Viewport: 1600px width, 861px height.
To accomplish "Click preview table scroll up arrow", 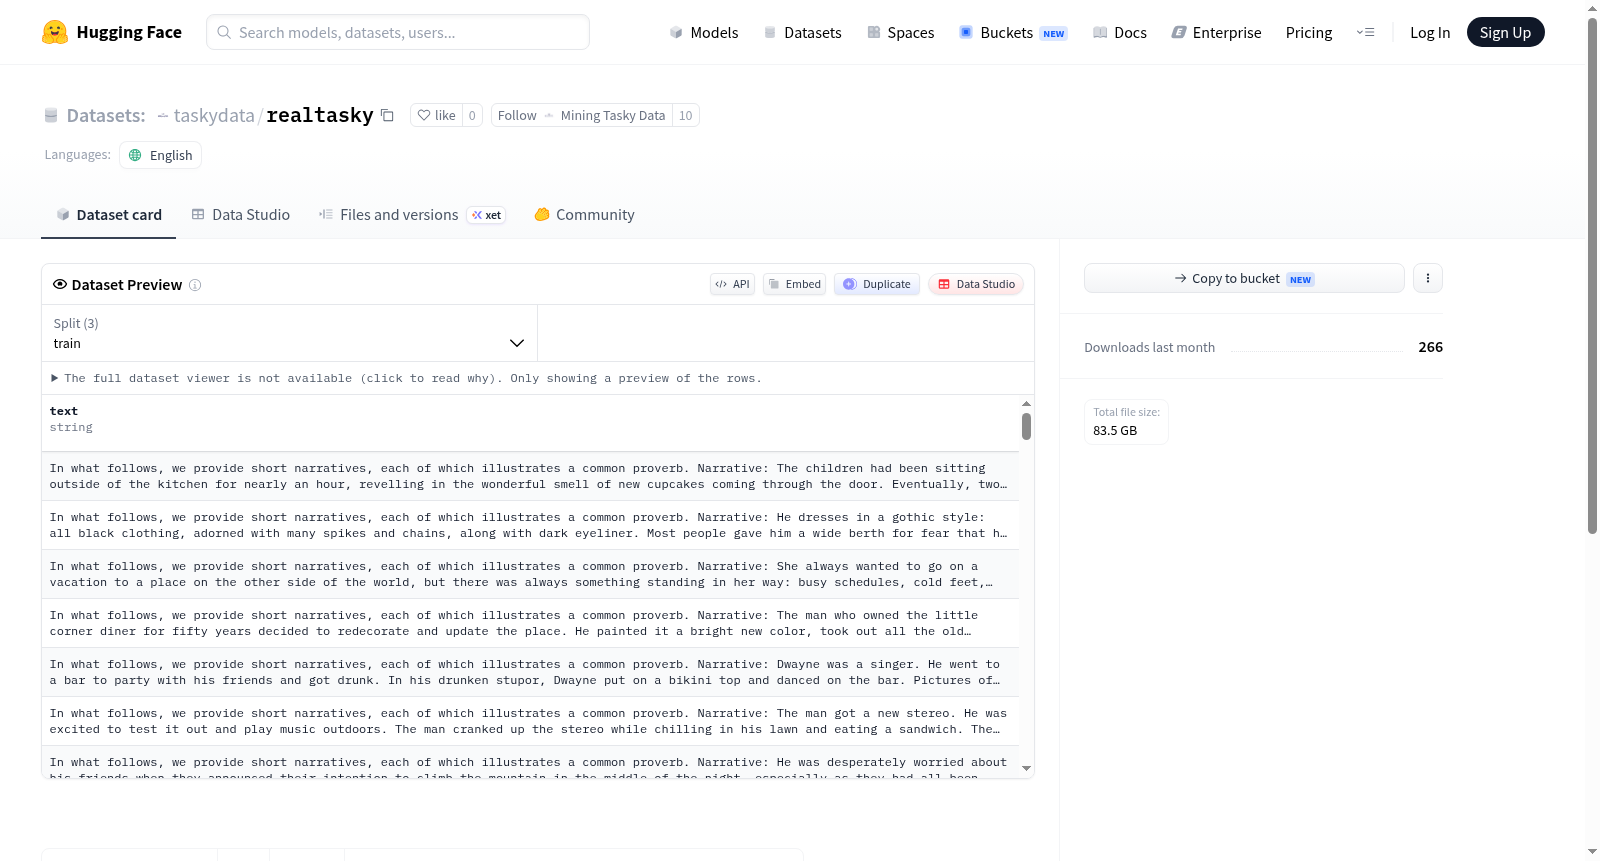I will 1026,403.
